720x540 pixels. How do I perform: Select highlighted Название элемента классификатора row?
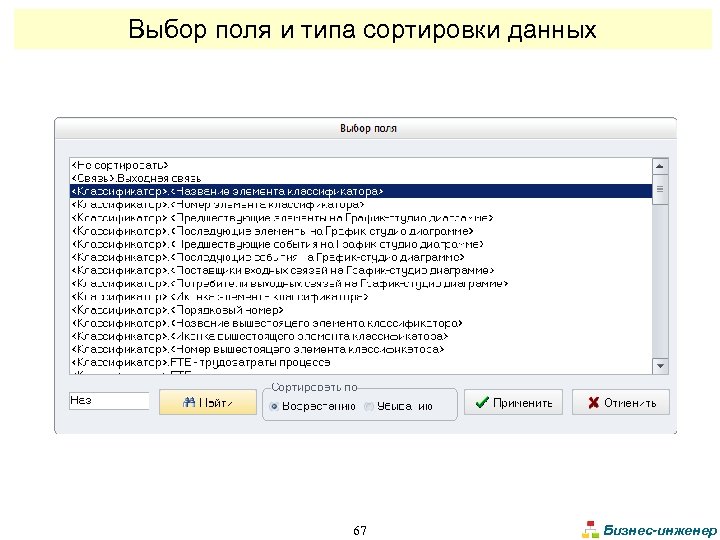click(361, 191)
